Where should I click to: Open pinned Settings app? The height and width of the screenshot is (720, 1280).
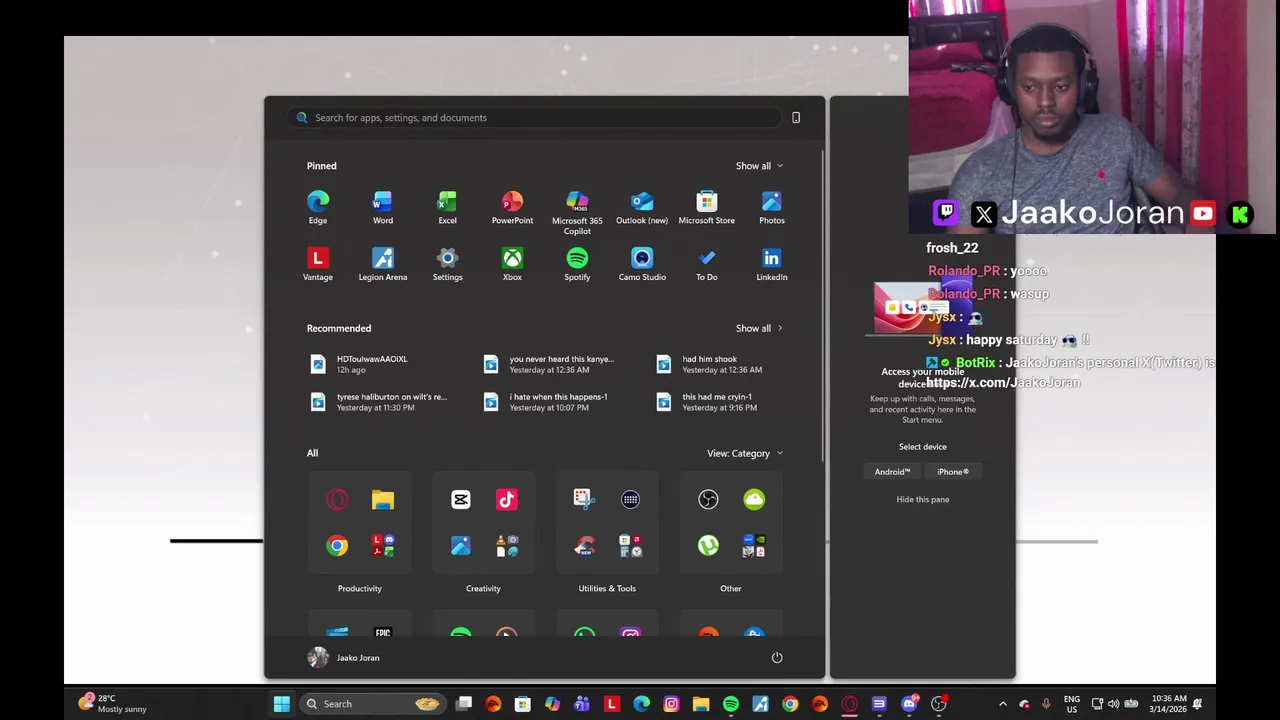(x=447, y=265)
